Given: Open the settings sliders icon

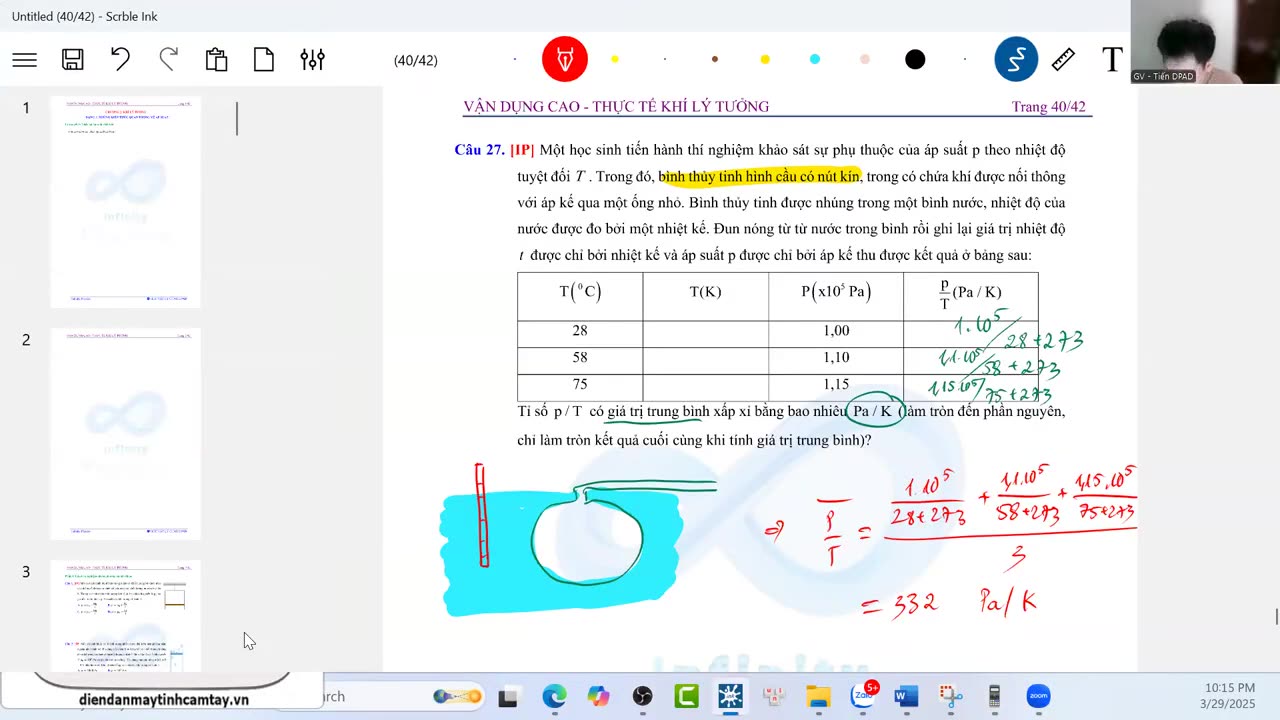Looking at the screenshot, I should point(312,60).
